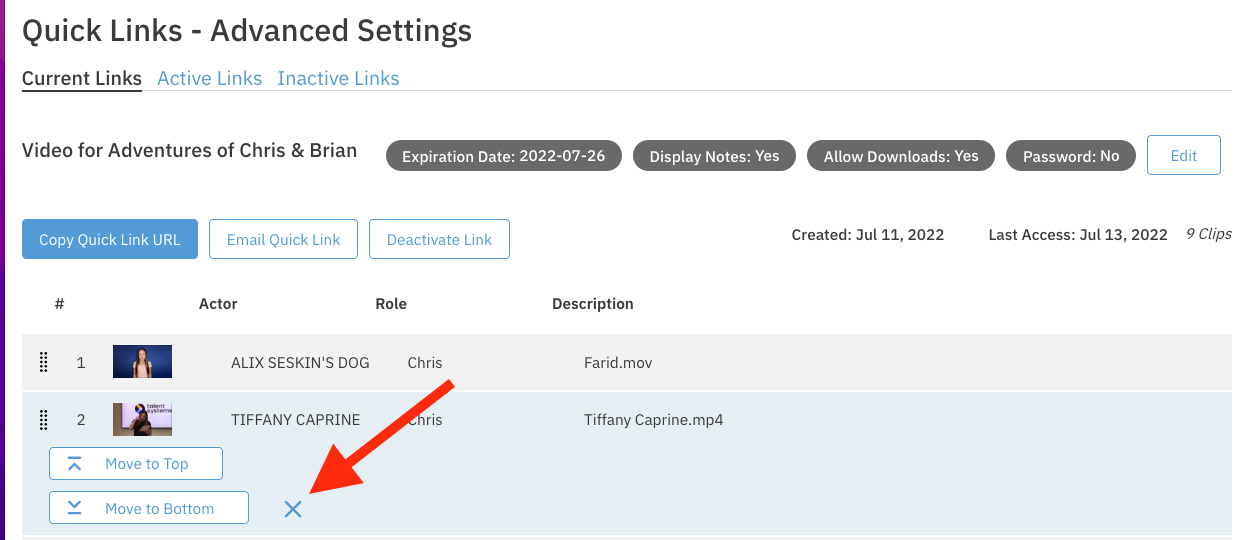This screenshot has height=540, width=1244.
Task: Click Deactivate Link button
Action: coord(439,239)
